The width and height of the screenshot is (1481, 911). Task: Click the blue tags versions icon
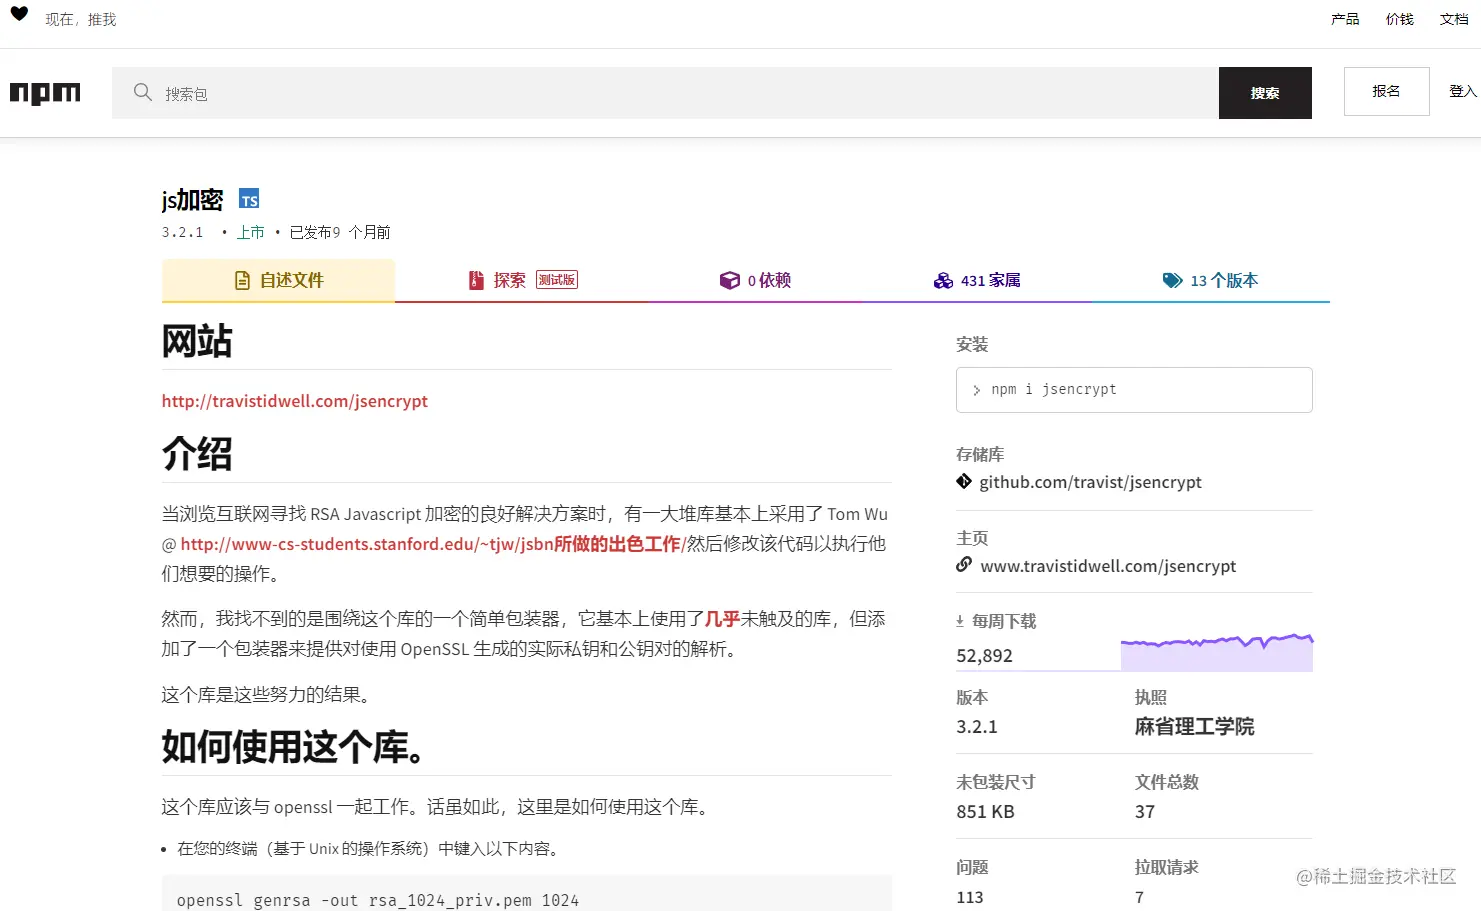point(1172,281)
